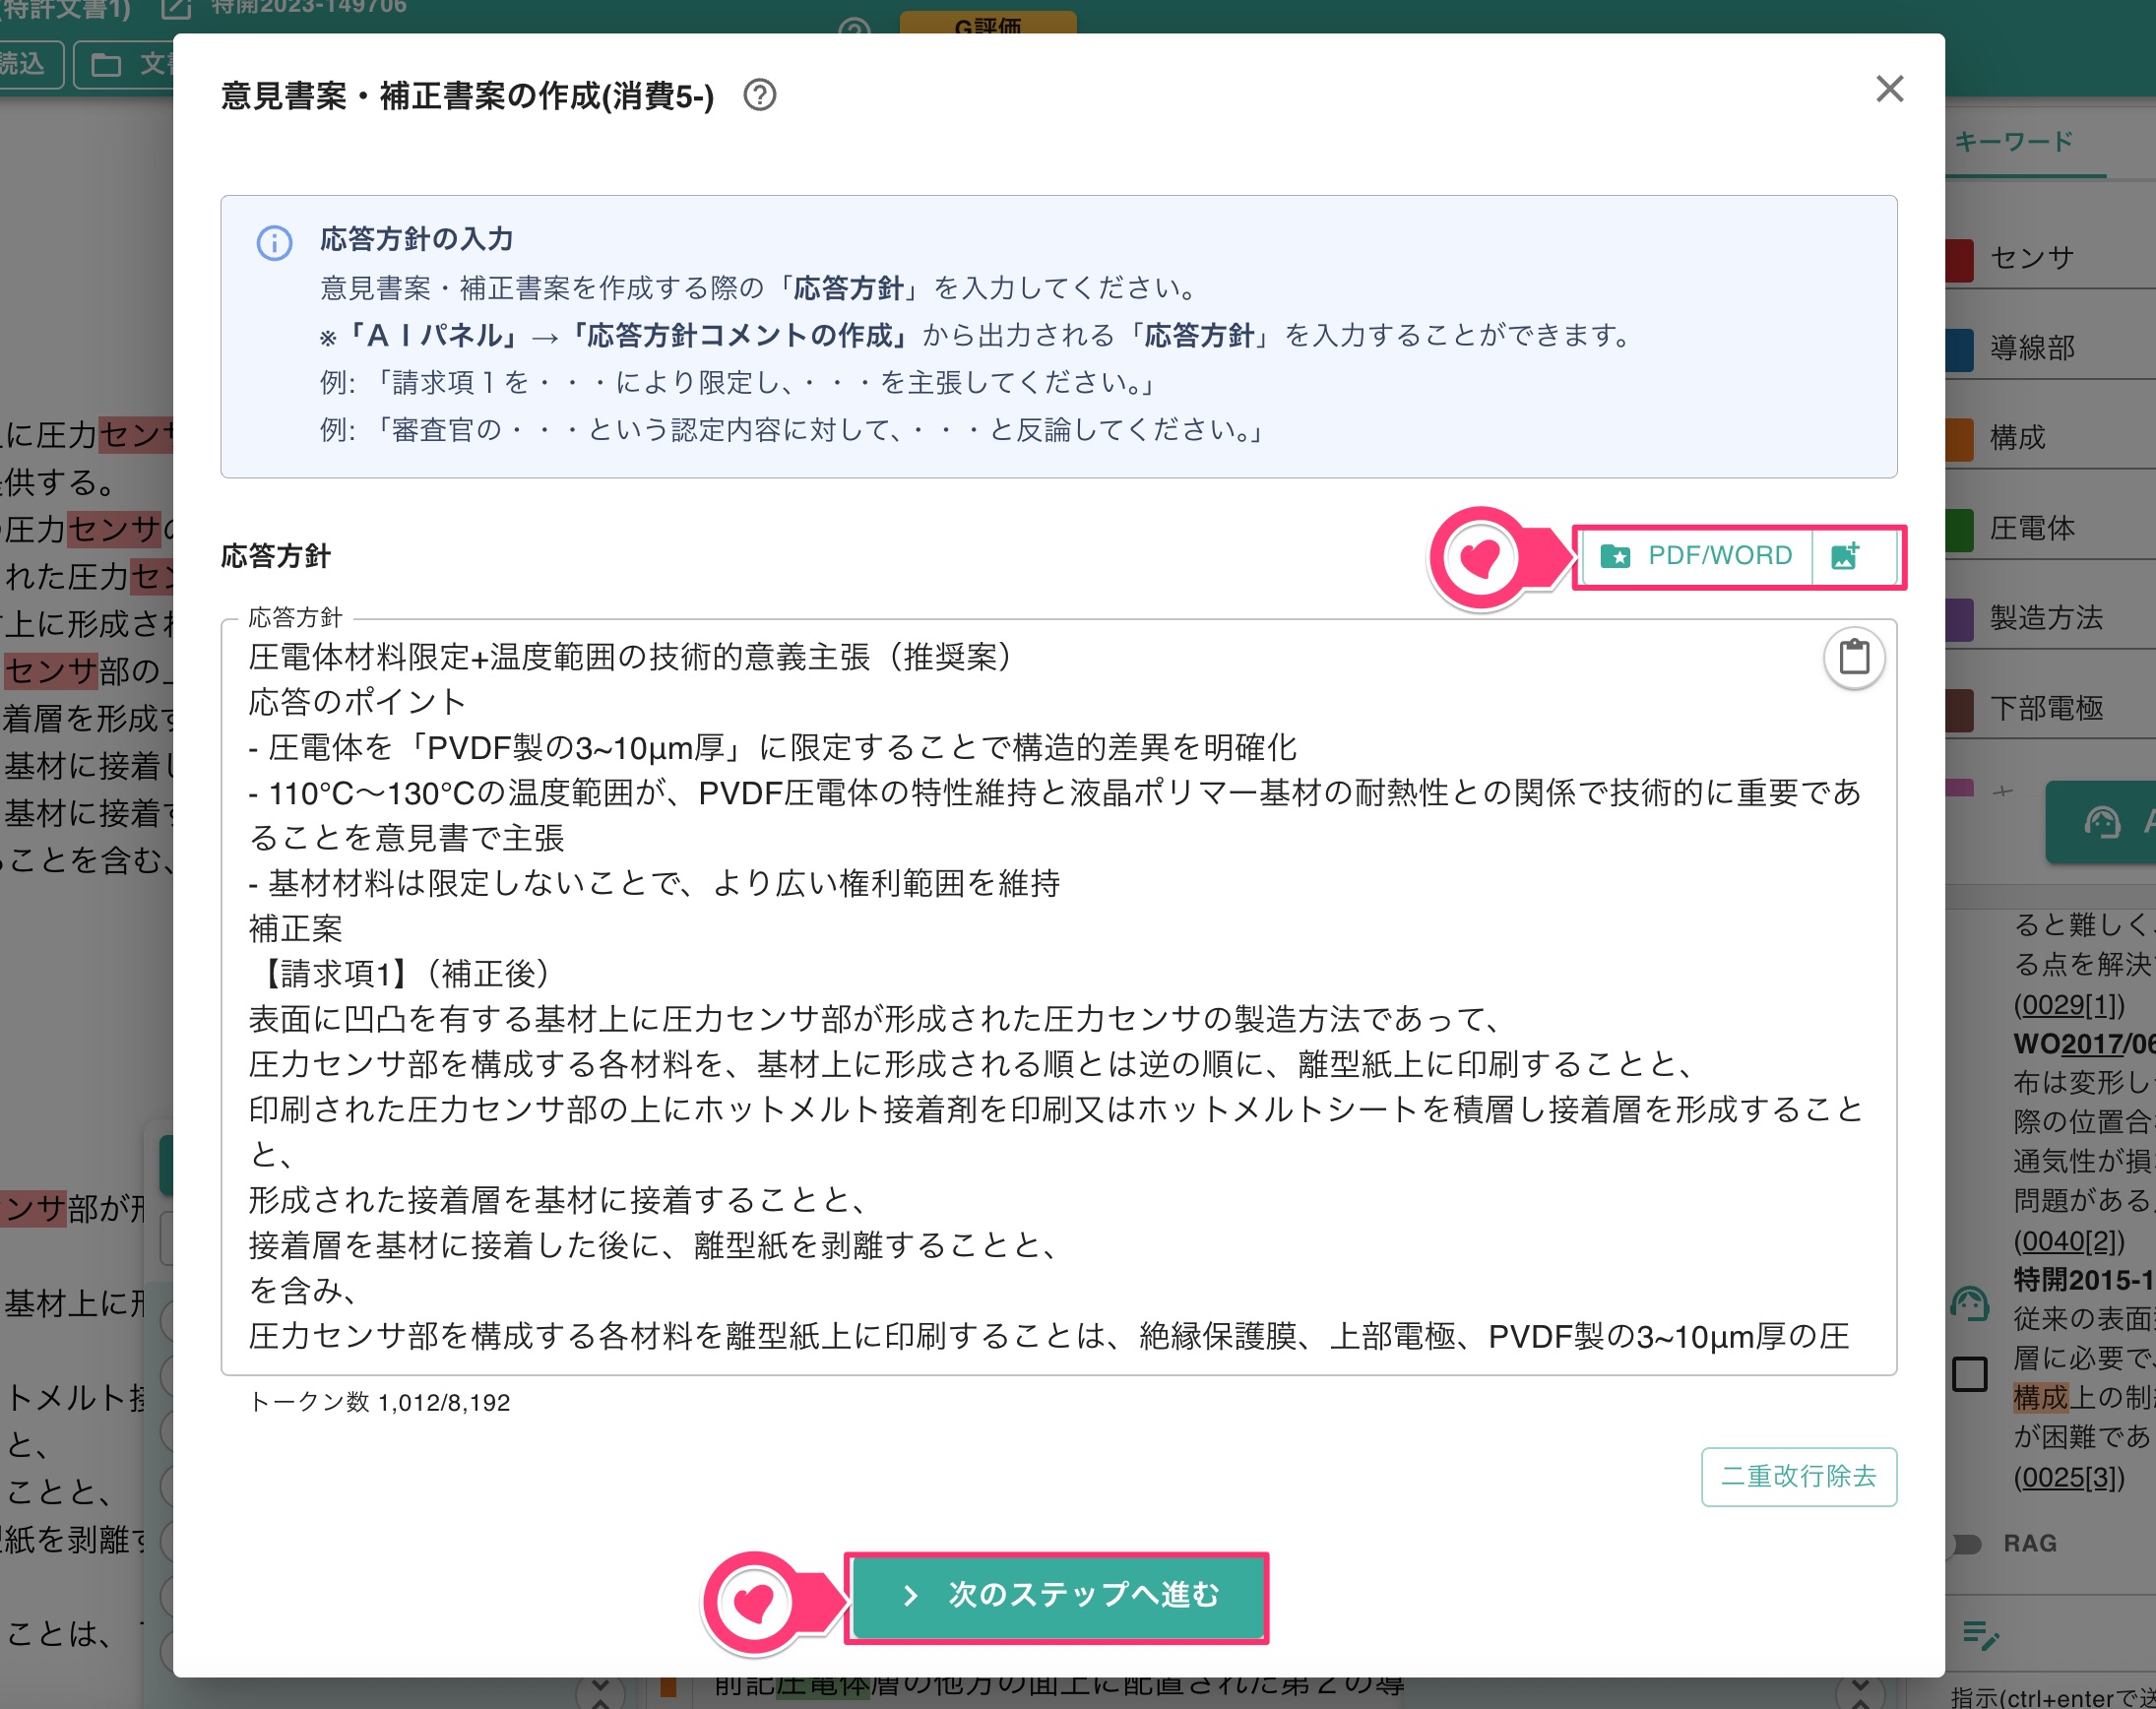Image resolution: width=2156 pixels, height=1709 pixels.
Task: Click the help question-mark icon beside the dialog title
Action: tap(760, 96)
